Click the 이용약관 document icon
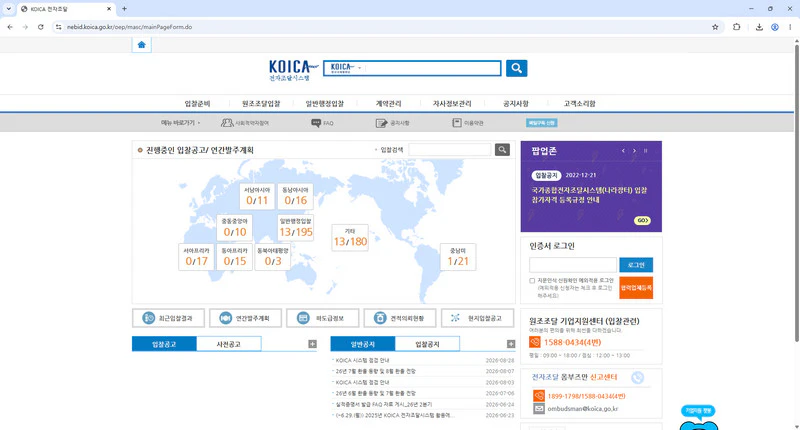This screenshot has width=800, height=430. pyautogui.click(x=457, y=123)
